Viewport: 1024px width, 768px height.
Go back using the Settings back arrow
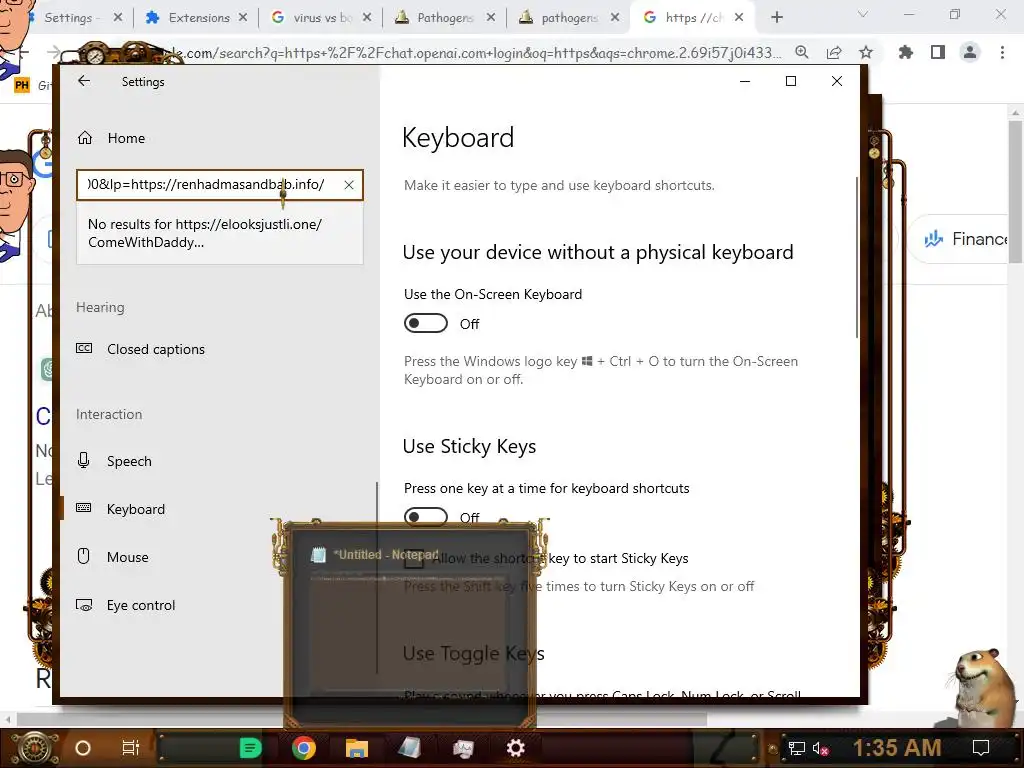click(x=84, y=81)
